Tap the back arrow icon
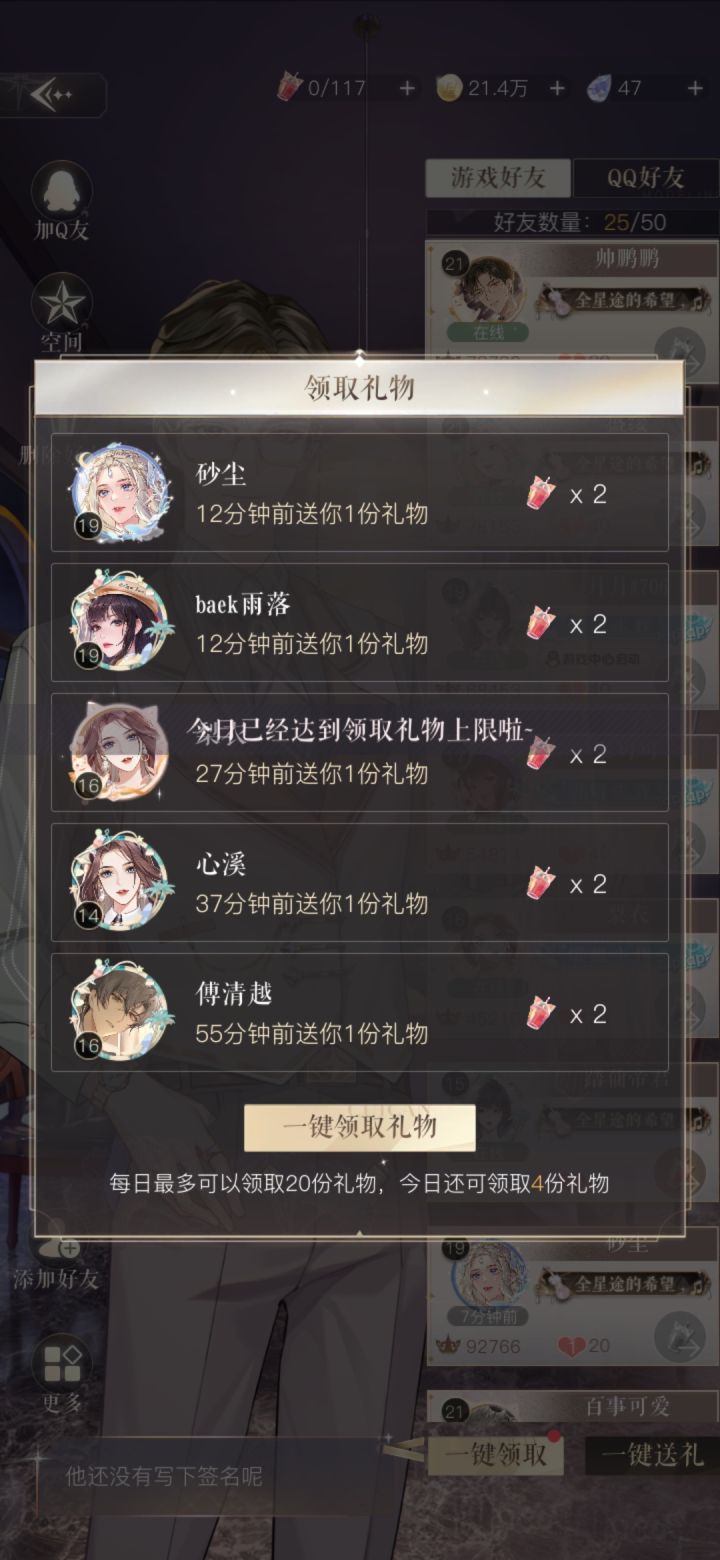720x1560 pixels. (52, 95)
